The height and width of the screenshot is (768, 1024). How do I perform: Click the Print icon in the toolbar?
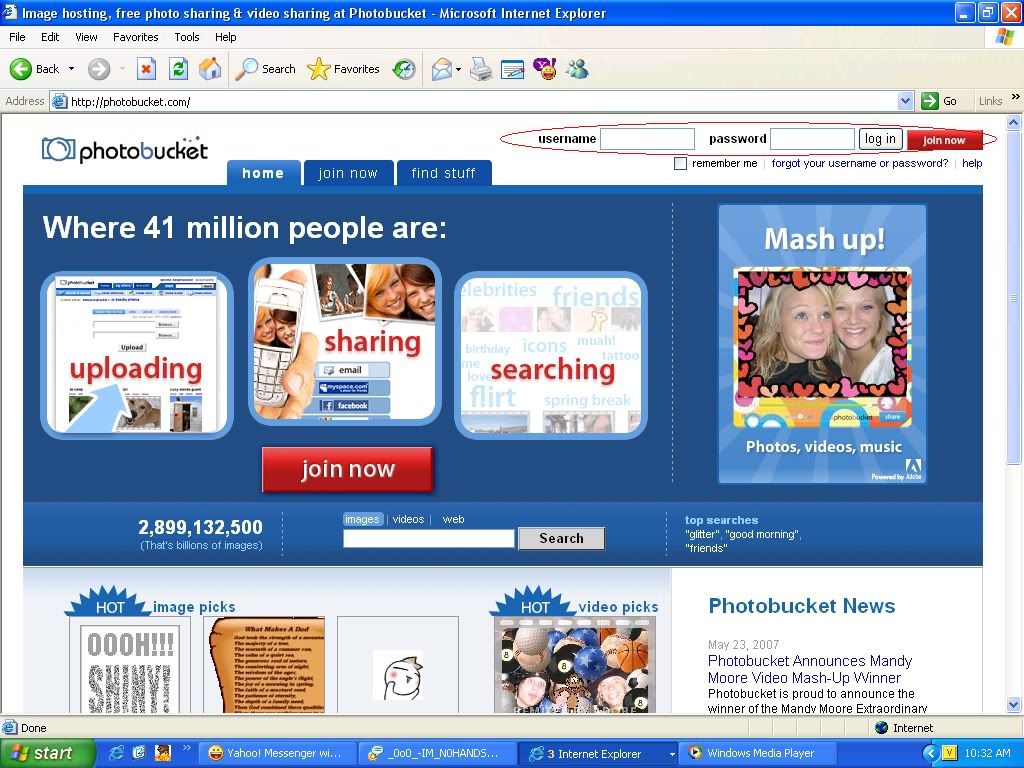[481, 69]
